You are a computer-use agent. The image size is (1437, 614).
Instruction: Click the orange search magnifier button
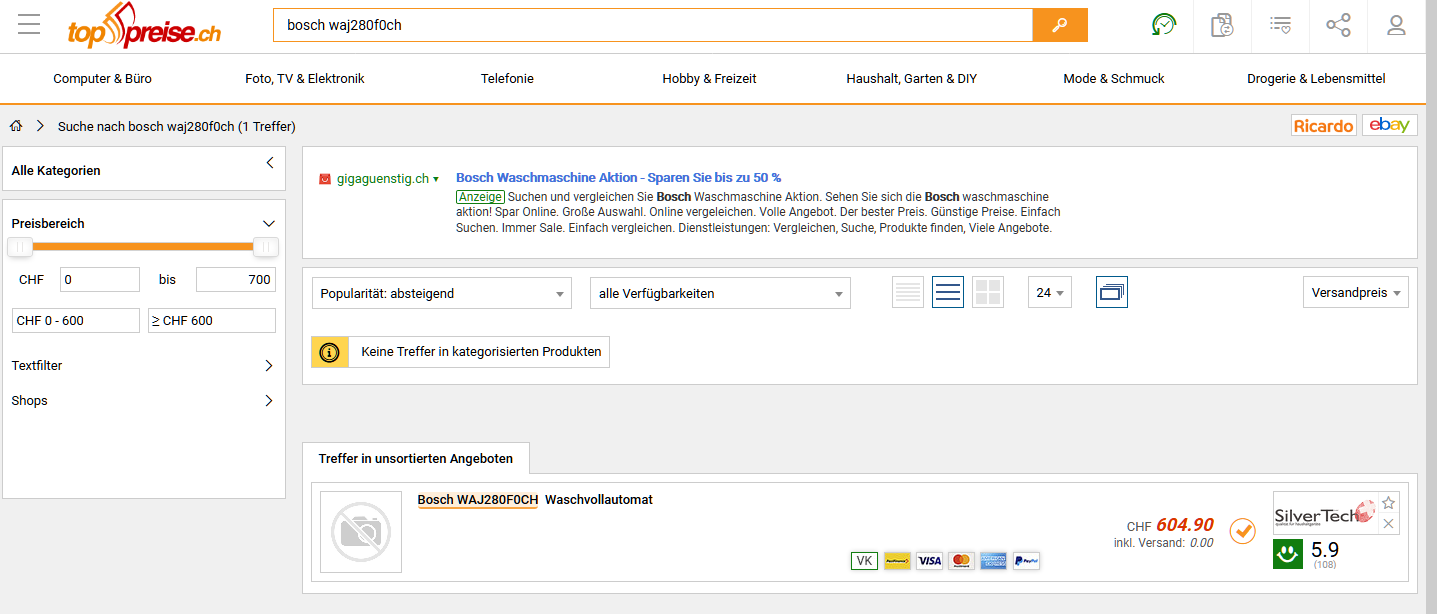[1059, 25]
